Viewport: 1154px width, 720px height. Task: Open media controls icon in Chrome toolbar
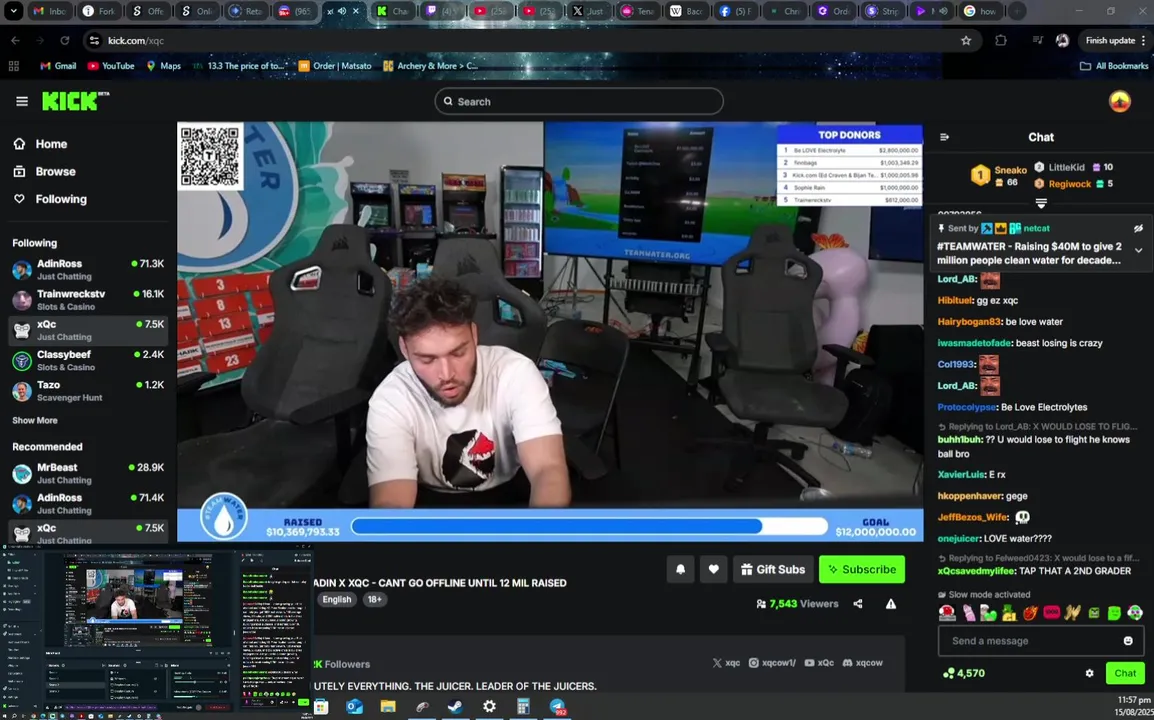(x=1038, y=40)
